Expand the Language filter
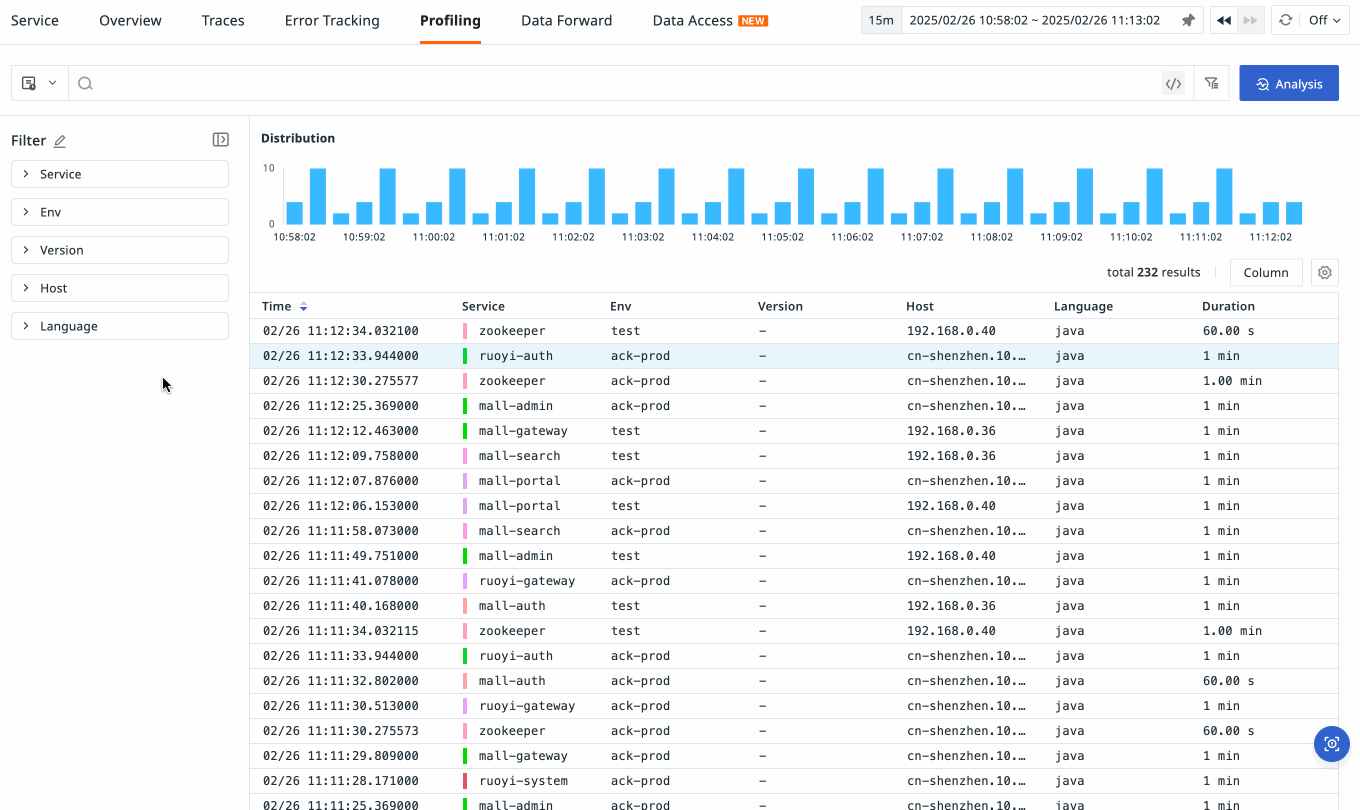This screenshot has height=810, width=1360. coord(120,326)
